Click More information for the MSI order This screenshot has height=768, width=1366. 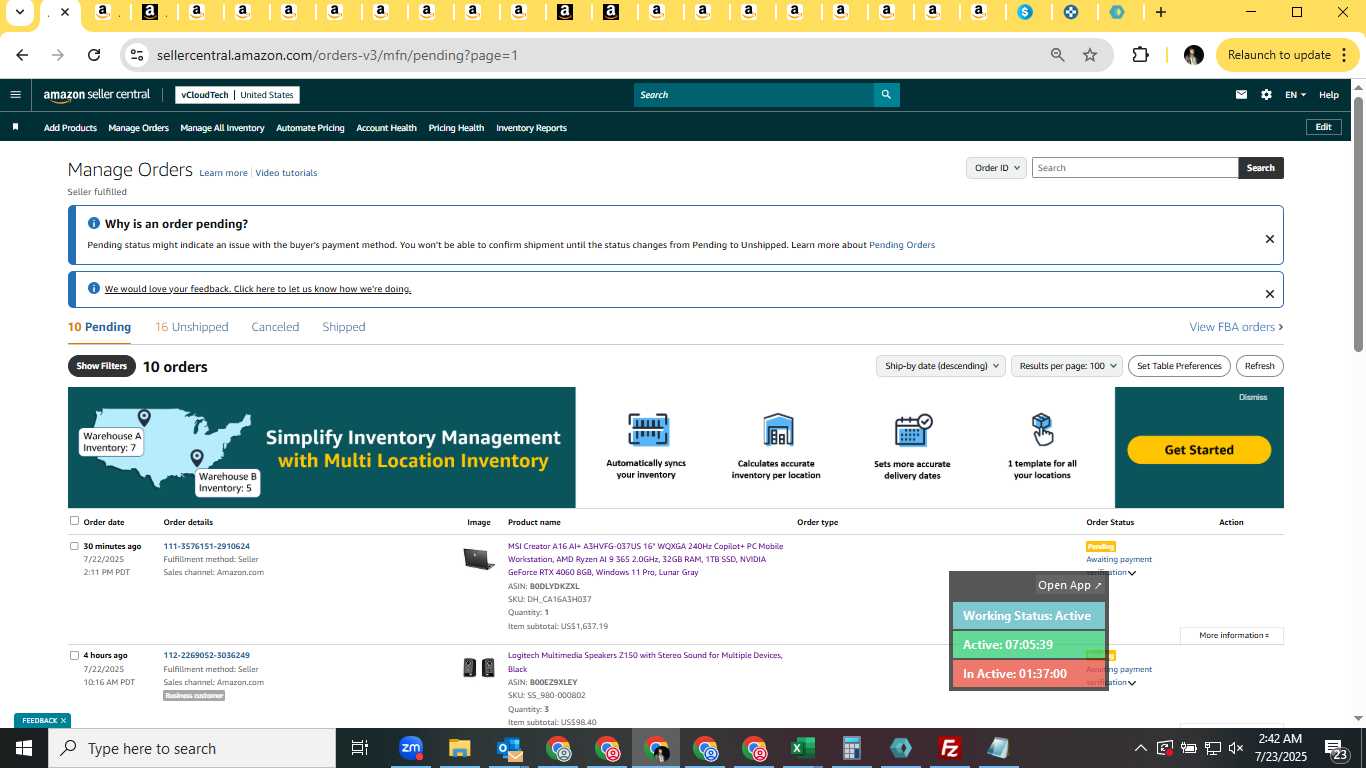pos(1232,635)
